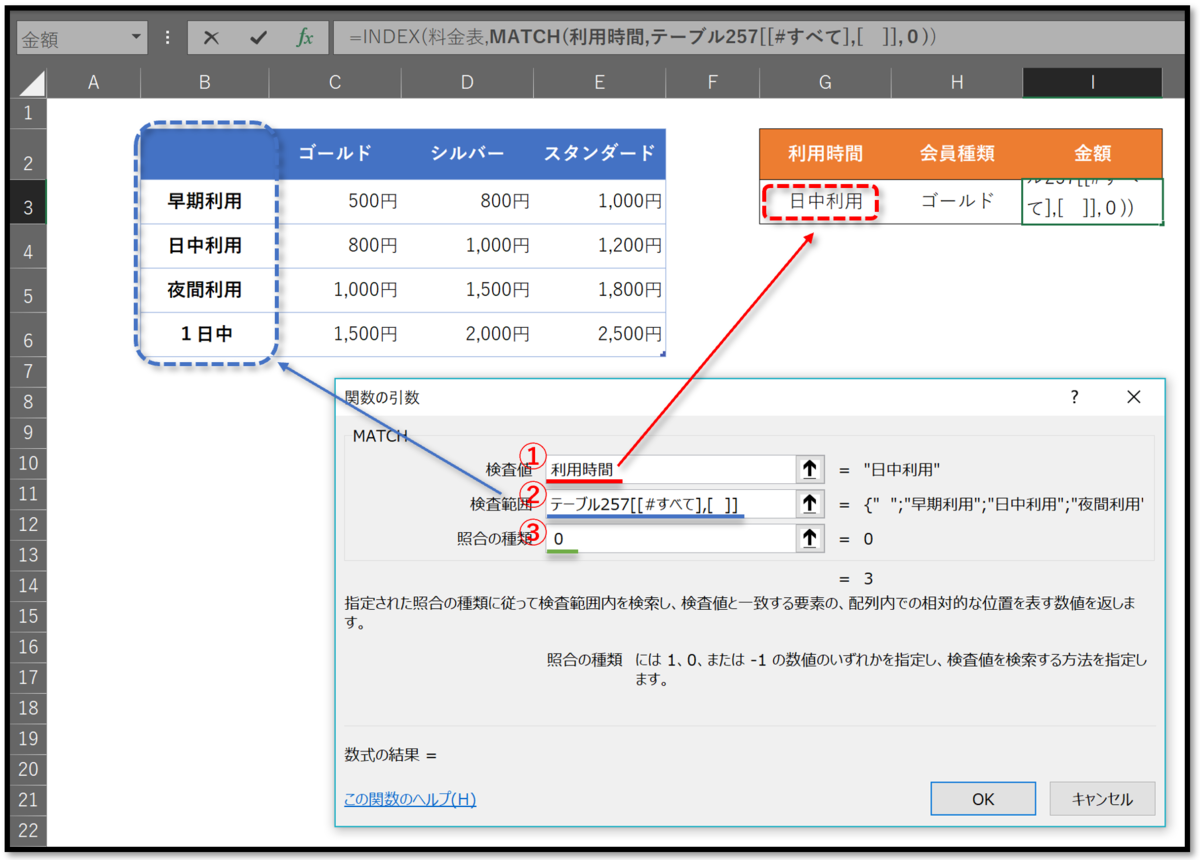The image size is (1200, 860).
Task: Select column B header
Action: point(205,83)
